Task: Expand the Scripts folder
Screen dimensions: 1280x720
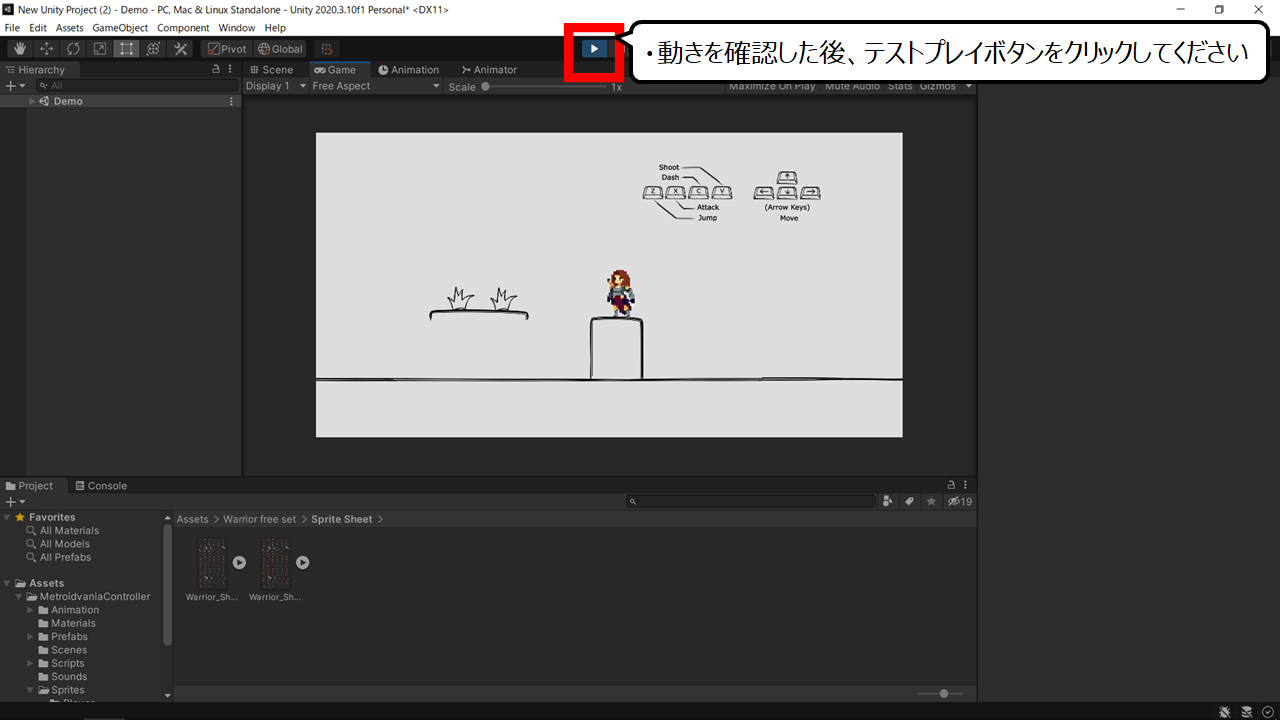Action: (31, 663)
